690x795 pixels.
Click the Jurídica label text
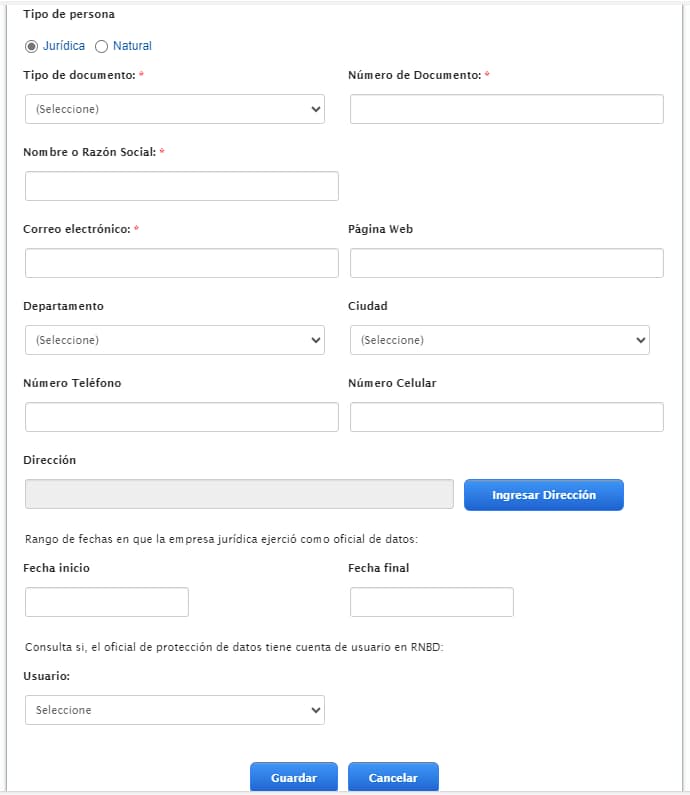pyautogui.click(x=64, y=46)
